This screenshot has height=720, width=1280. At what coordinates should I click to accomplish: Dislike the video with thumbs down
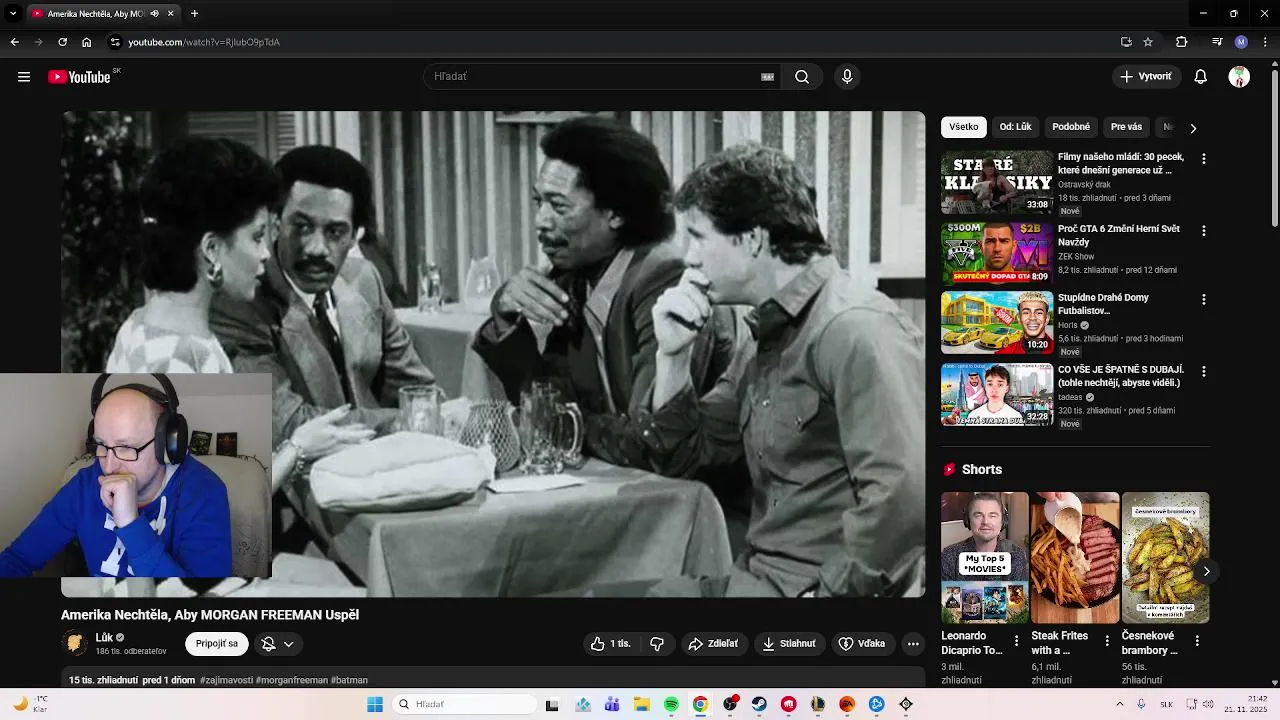pyautogui.click(x=657, y=644)
